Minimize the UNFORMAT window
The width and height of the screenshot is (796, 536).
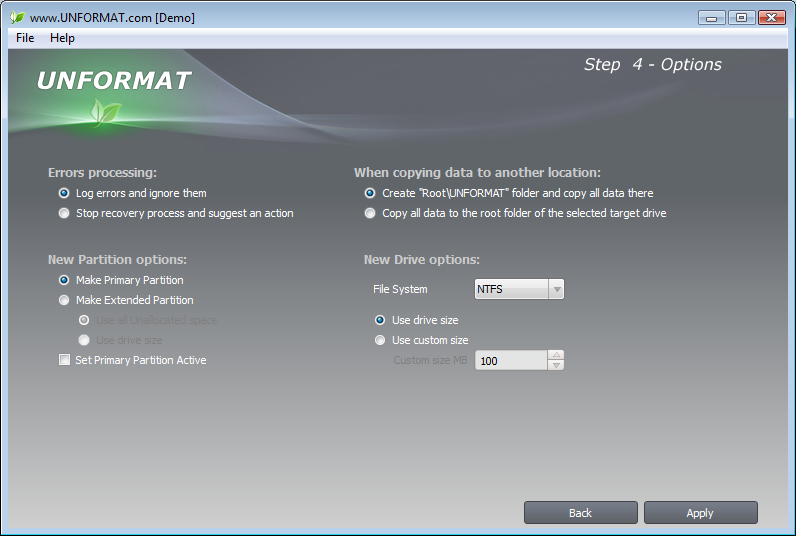point(711,18)
